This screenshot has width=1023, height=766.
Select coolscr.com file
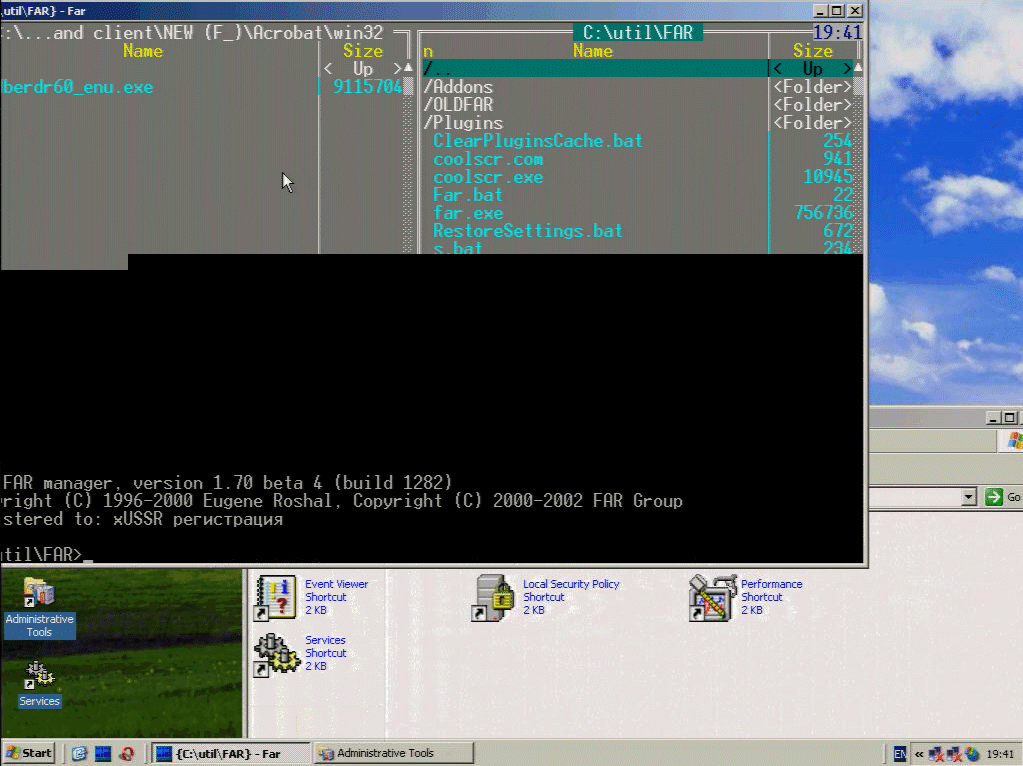(487, 159)
